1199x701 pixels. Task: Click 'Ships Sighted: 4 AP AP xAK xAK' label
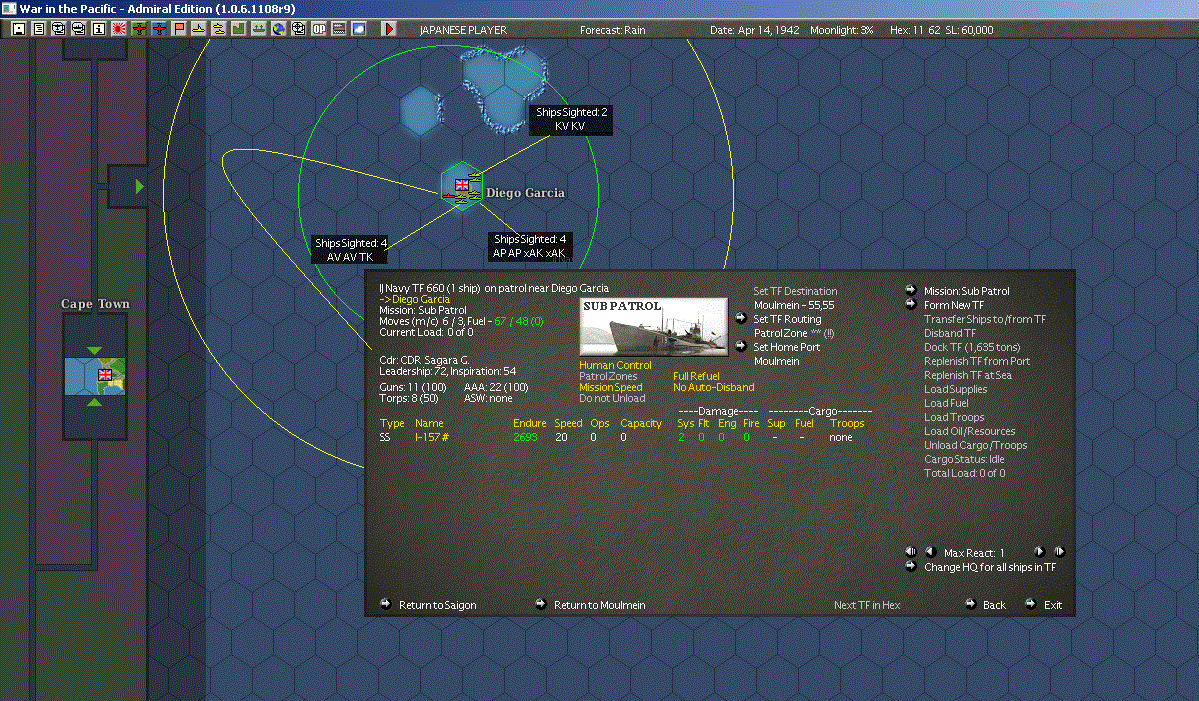(529, 246)
